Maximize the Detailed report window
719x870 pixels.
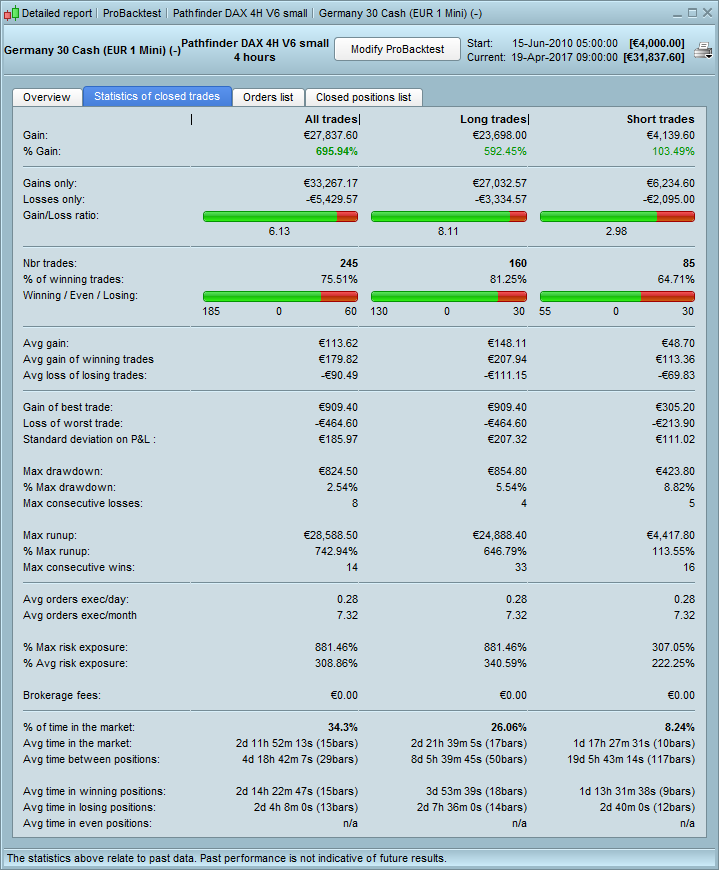692,13
